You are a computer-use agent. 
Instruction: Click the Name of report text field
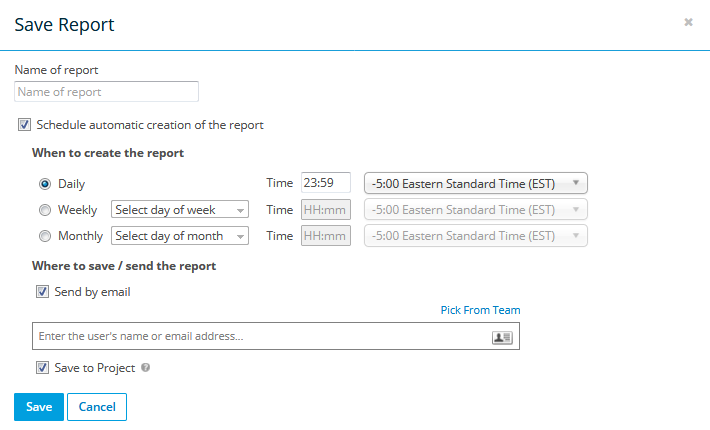point(106,92)
